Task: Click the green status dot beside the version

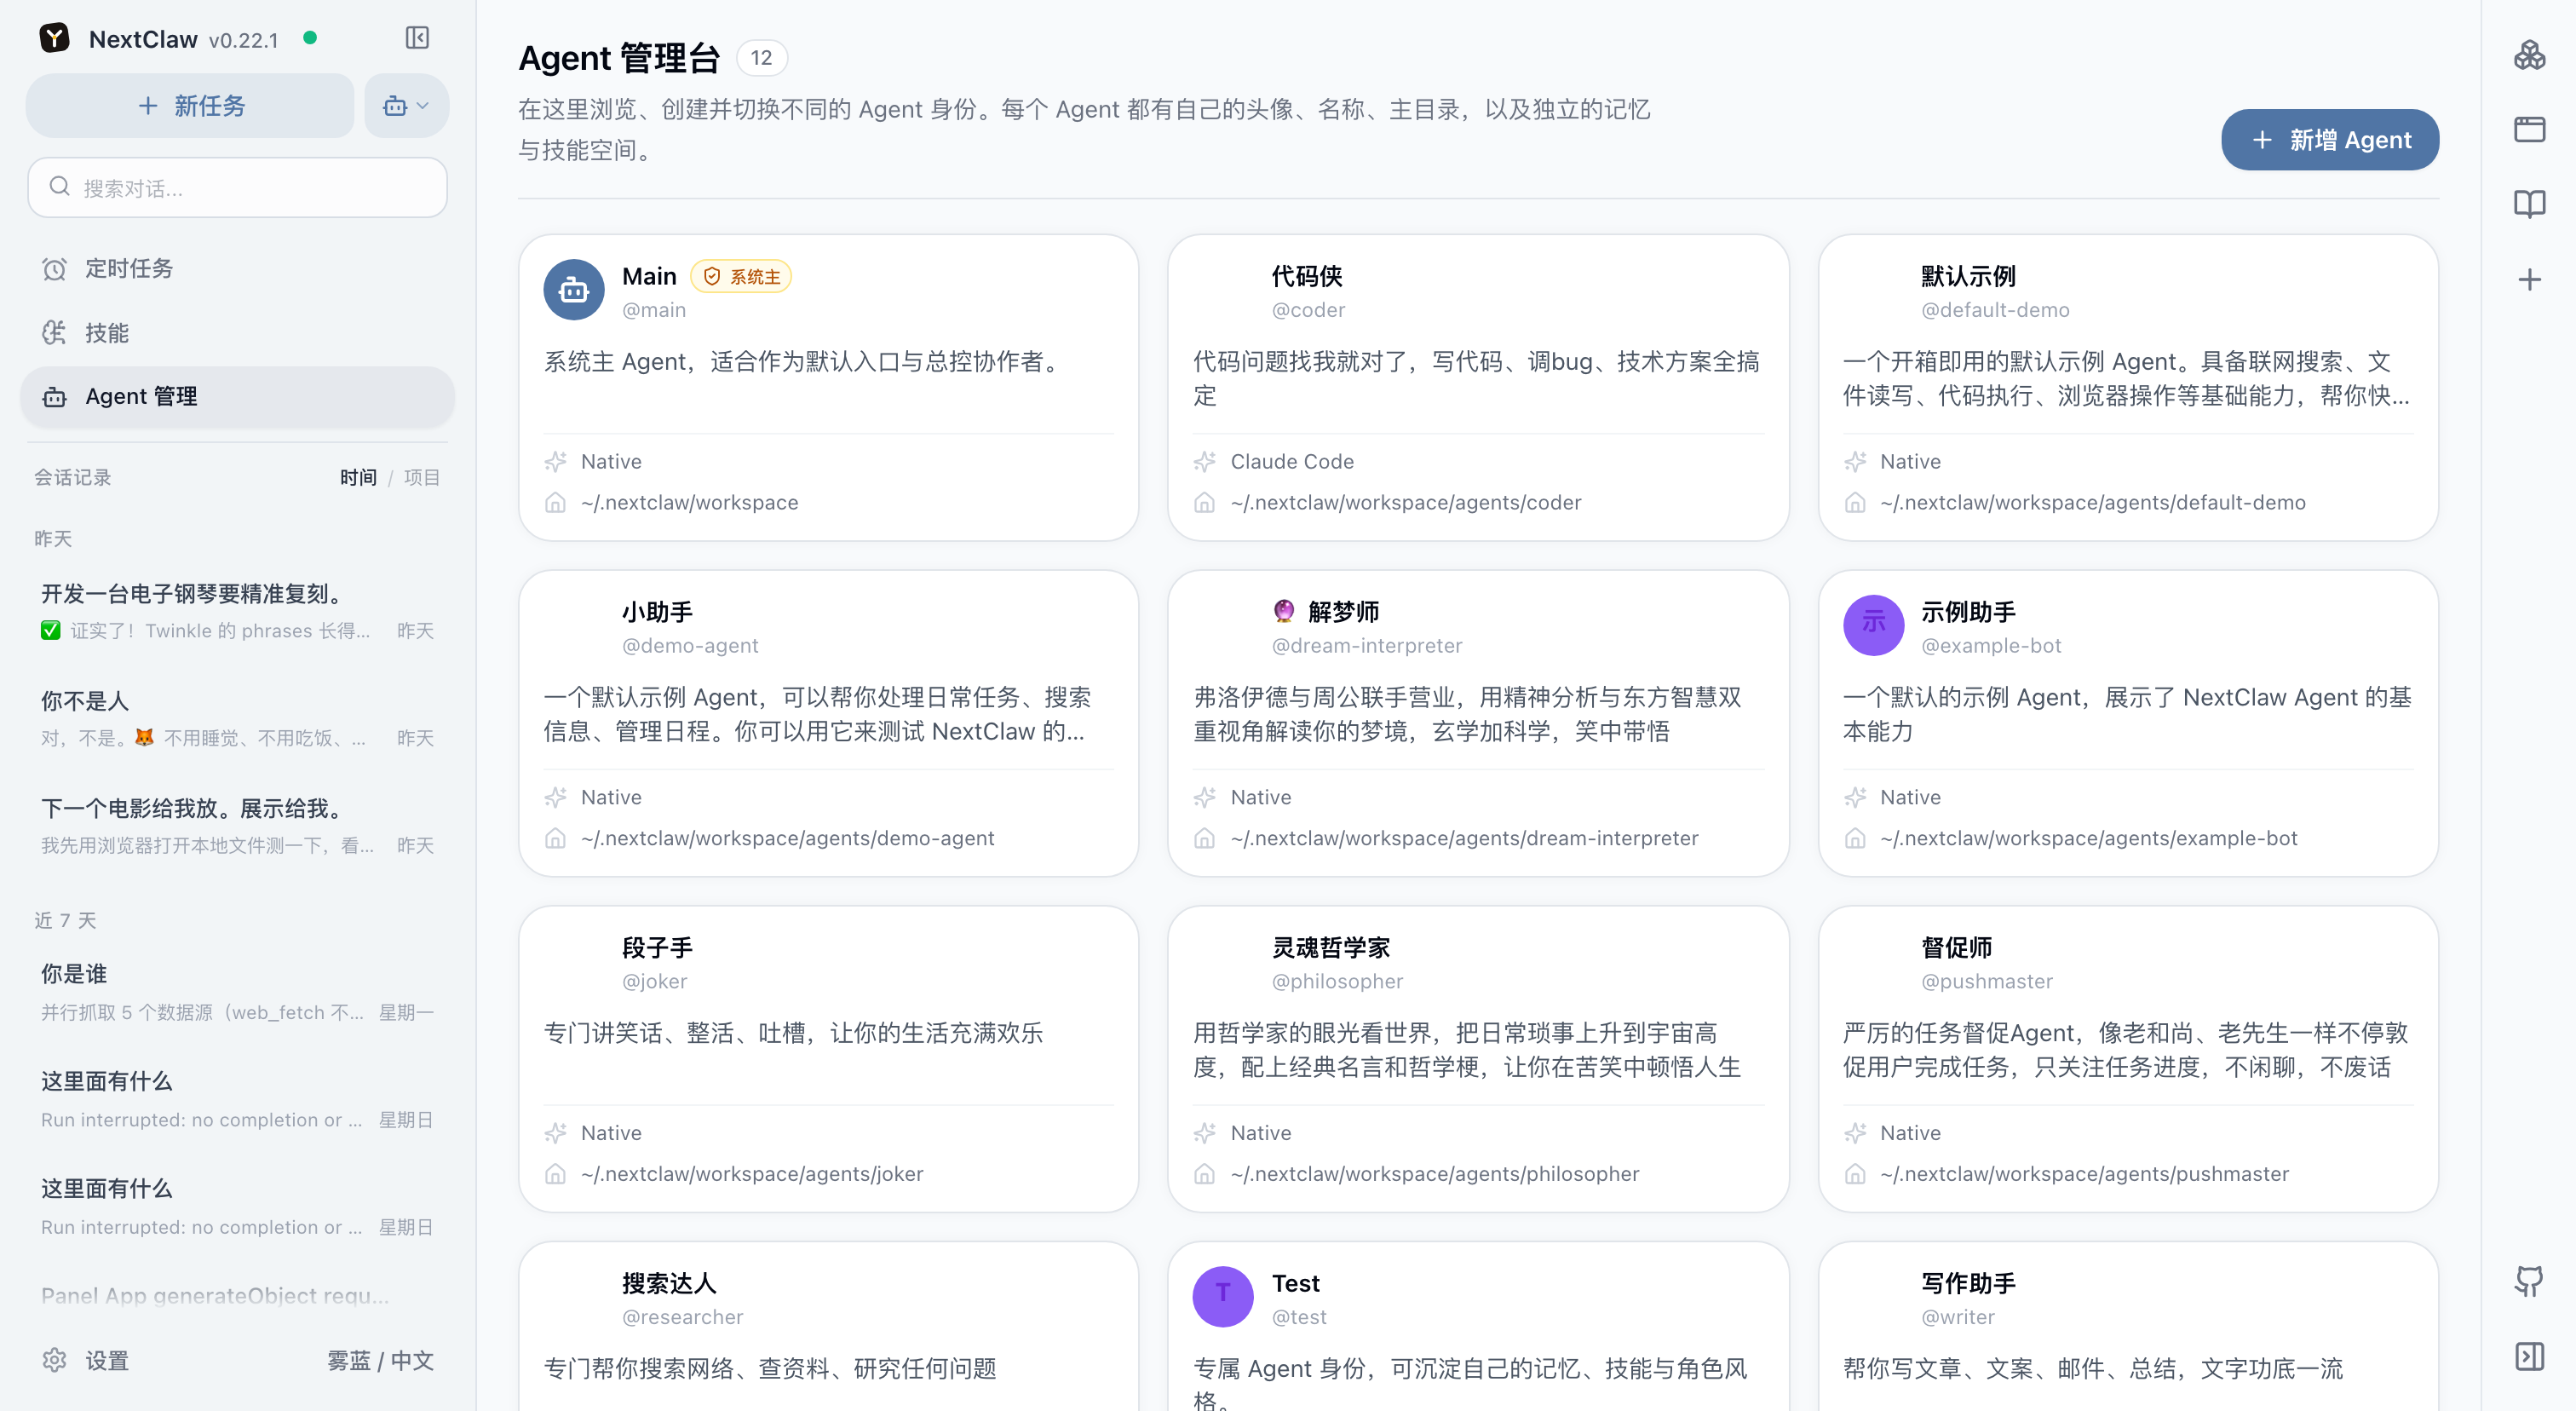Action: 310,38
